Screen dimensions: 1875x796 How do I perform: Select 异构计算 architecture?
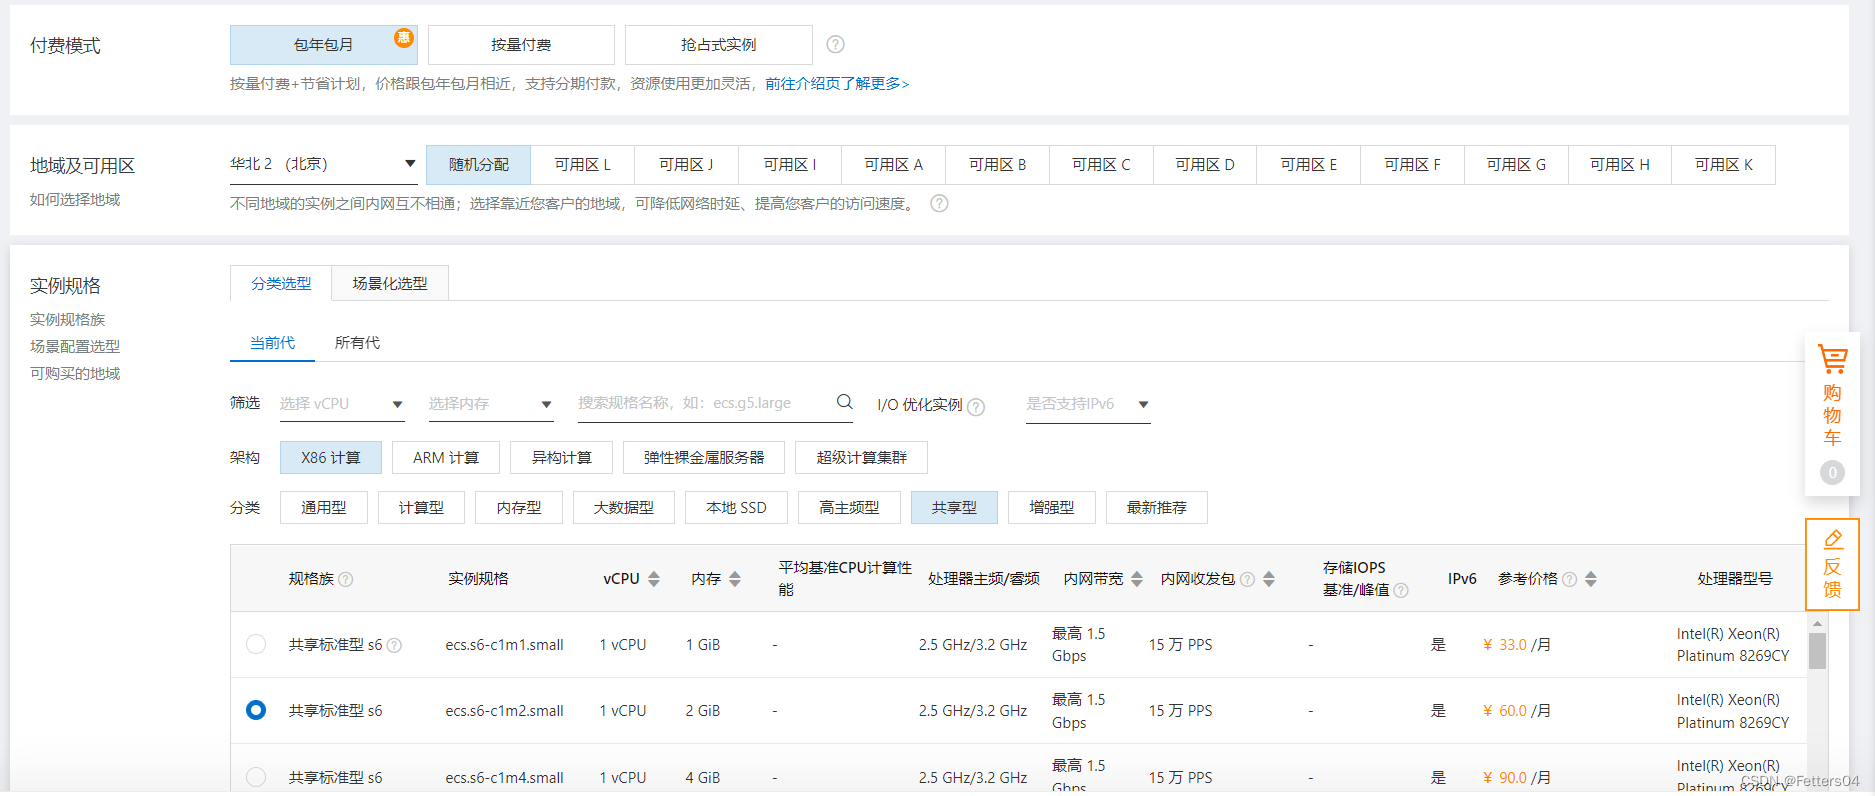(x=561, y=458)
